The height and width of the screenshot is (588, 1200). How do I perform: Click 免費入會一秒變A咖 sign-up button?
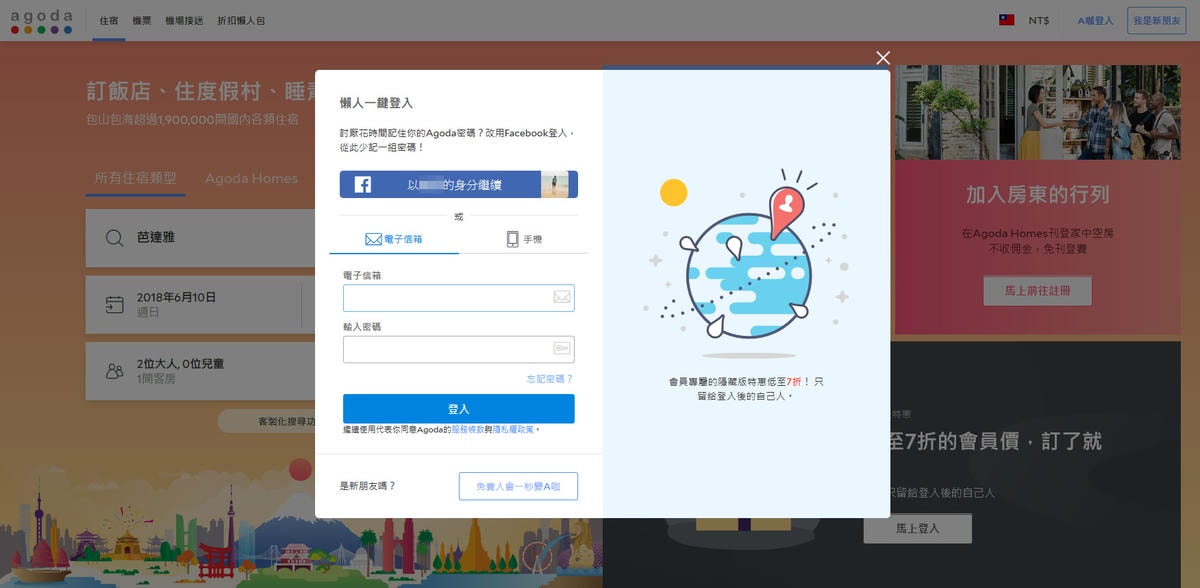click(518, 486)
